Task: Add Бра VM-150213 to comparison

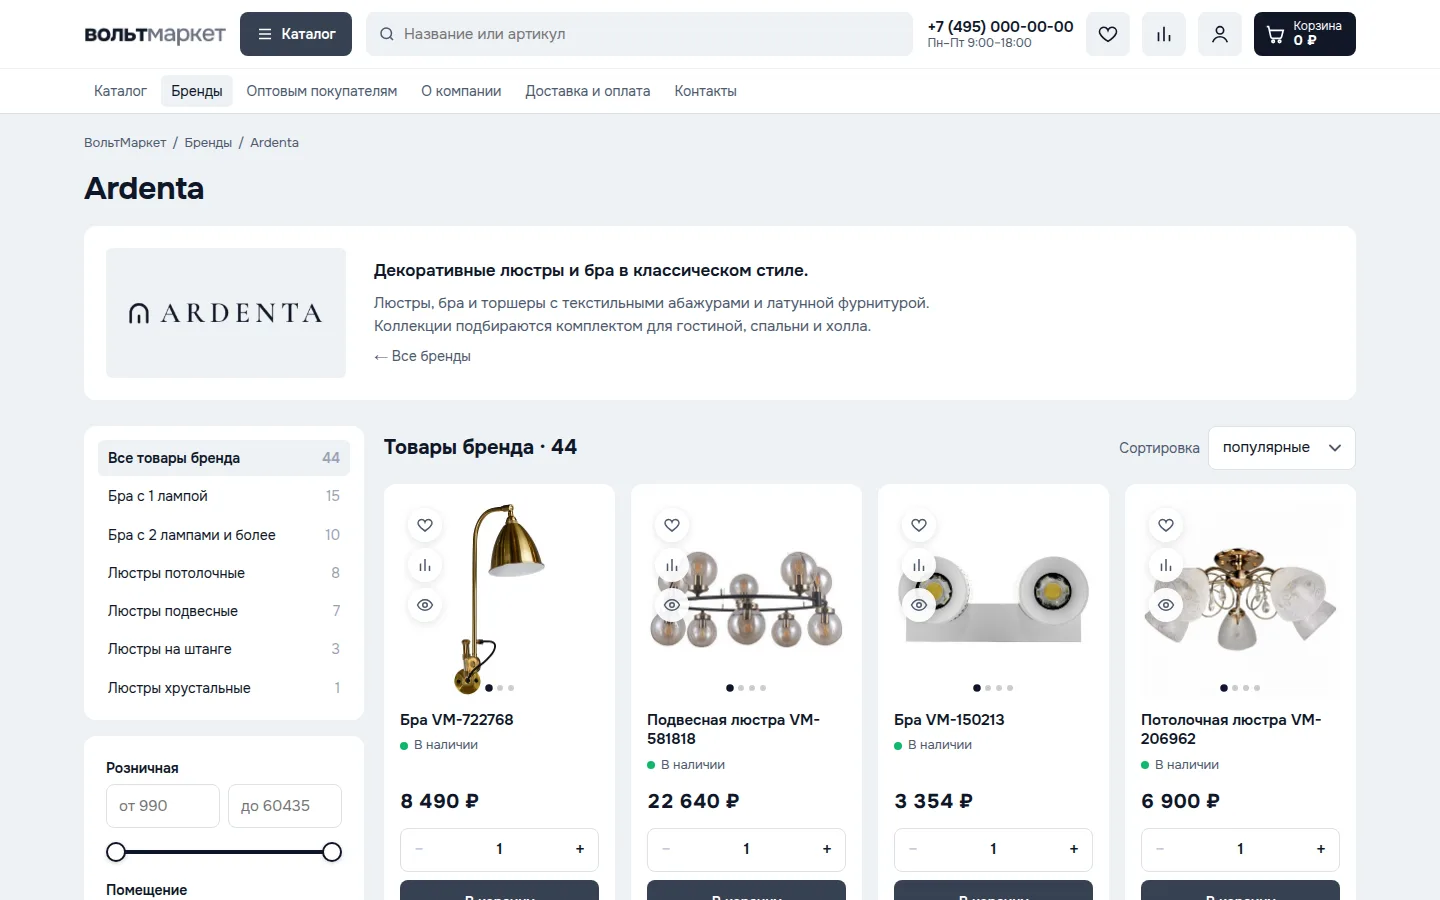Action: pos(919,565)
